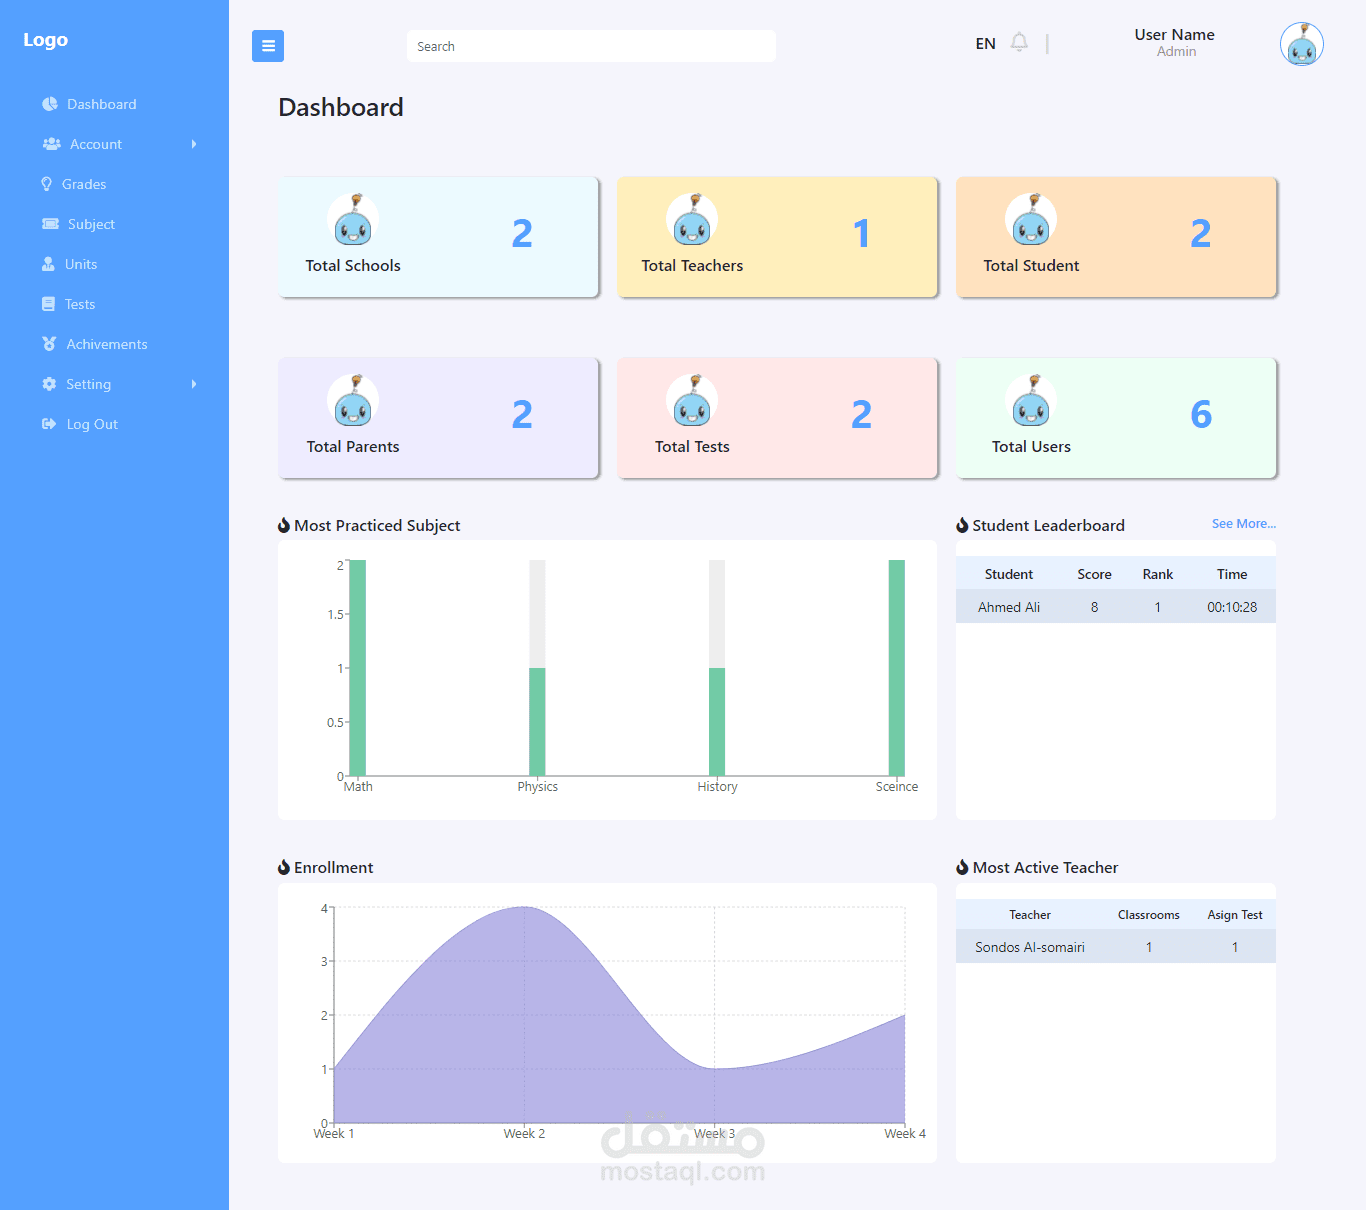Open the Total Tests card

pyautogui.click(x=777, y=418)
